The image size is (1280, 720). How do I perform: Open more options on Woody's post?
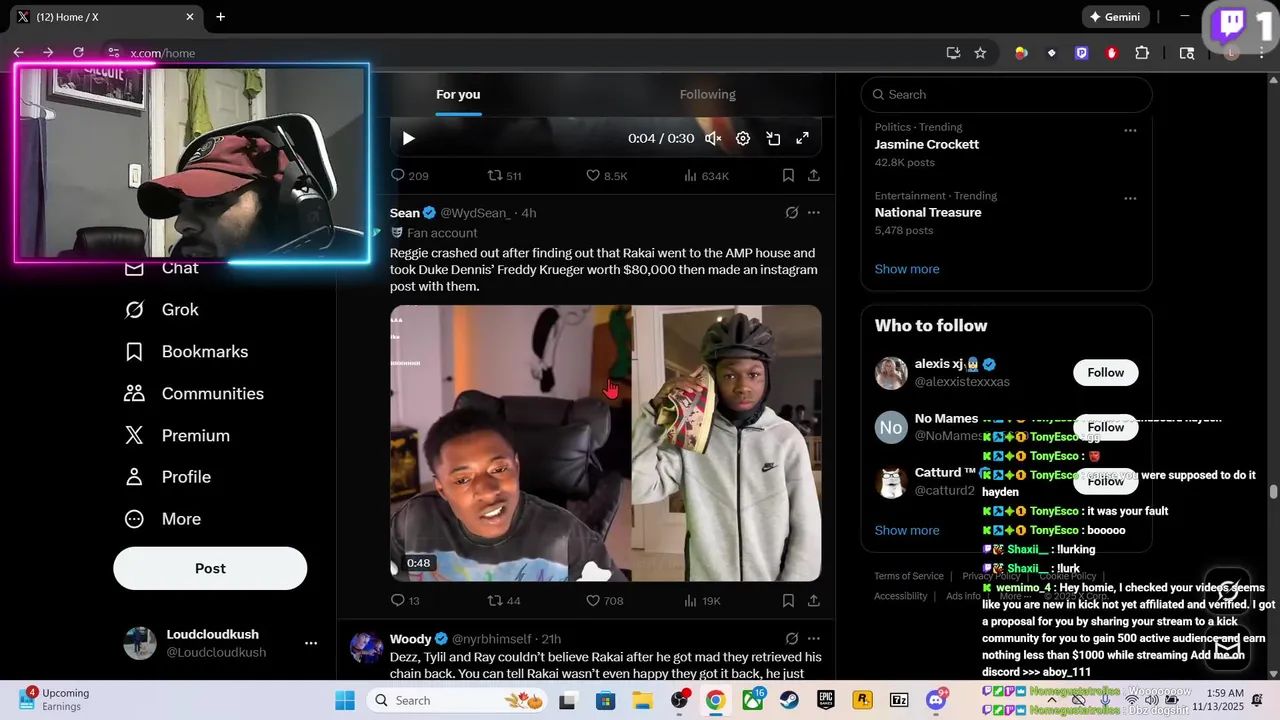[x=814, y=638]
